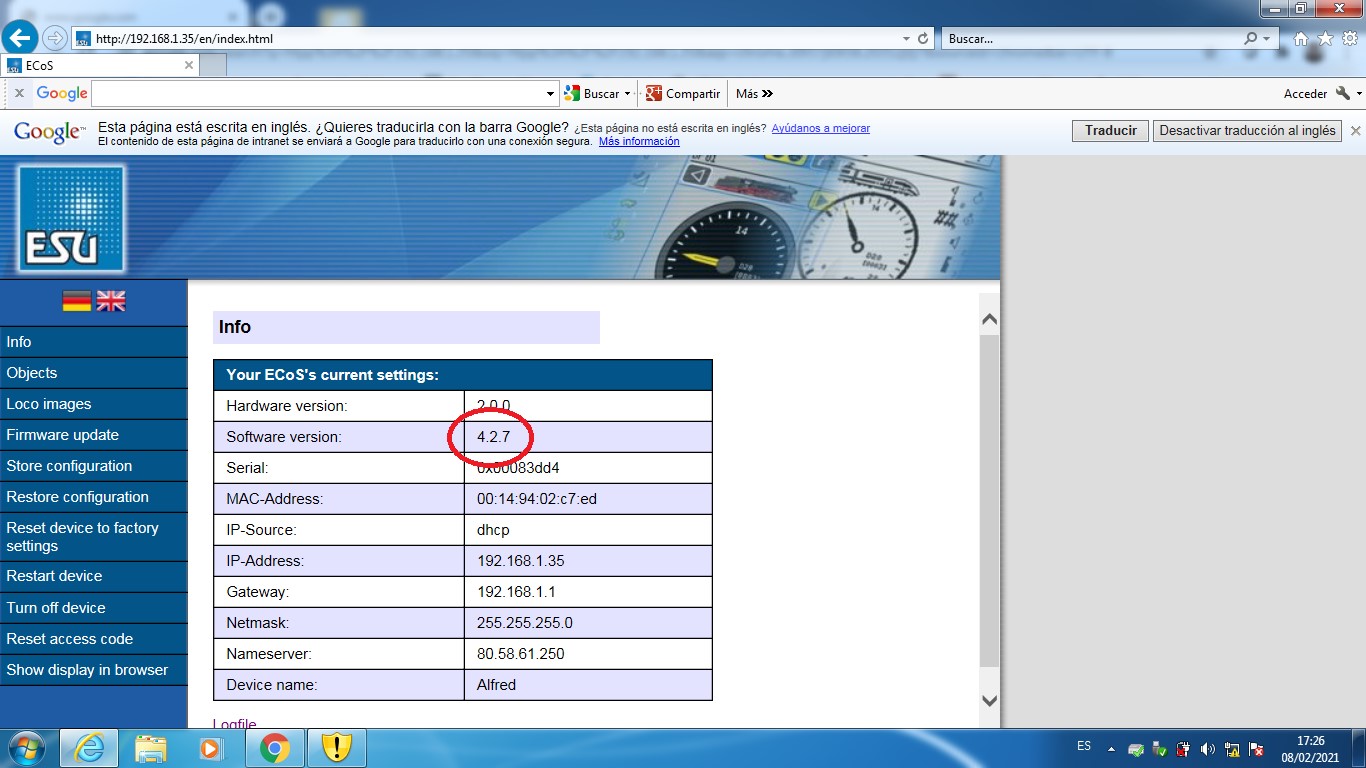This screenshot has width=1366, height=768.
Task: Click the Traducir button
Action: click(1110, 130)
